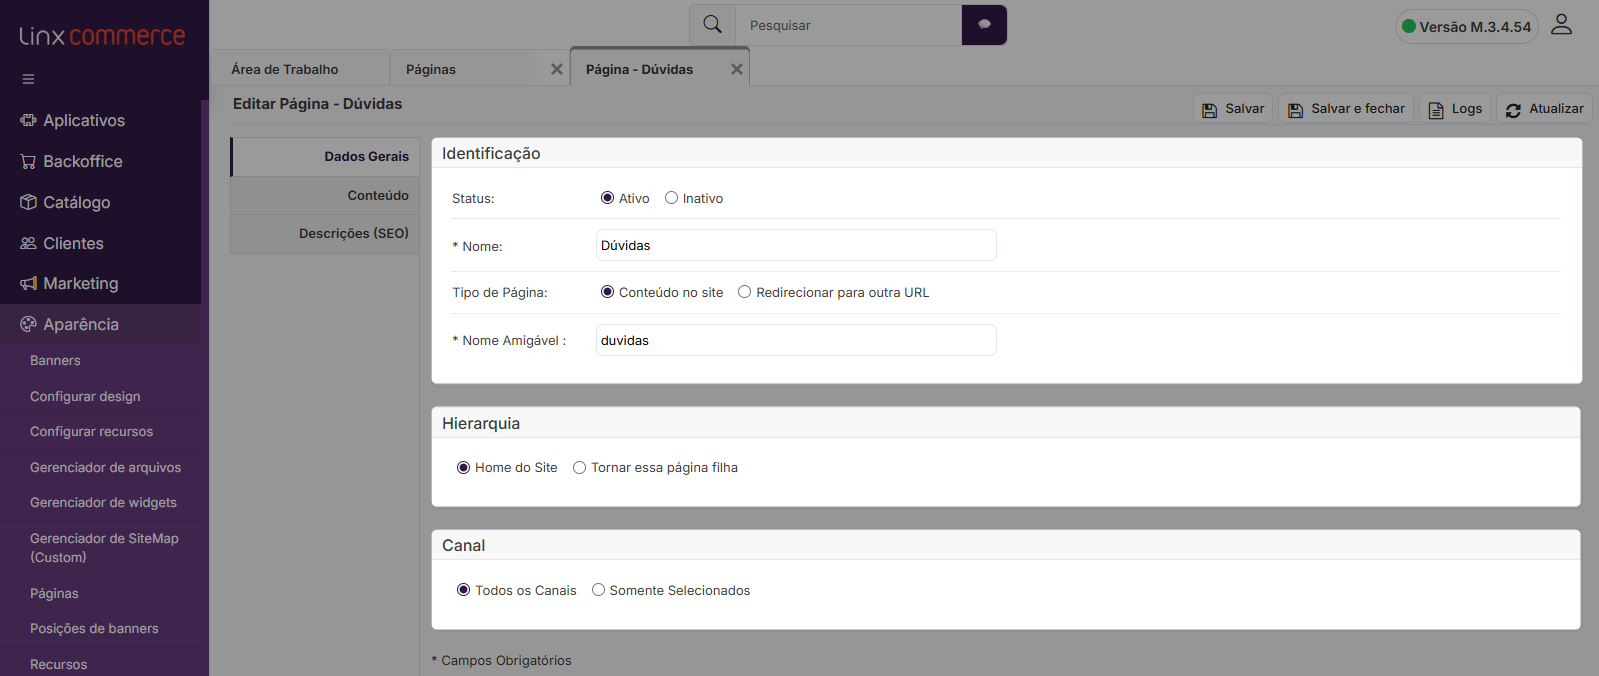Click the Atualizar refresh icon

pos(1513,110)
